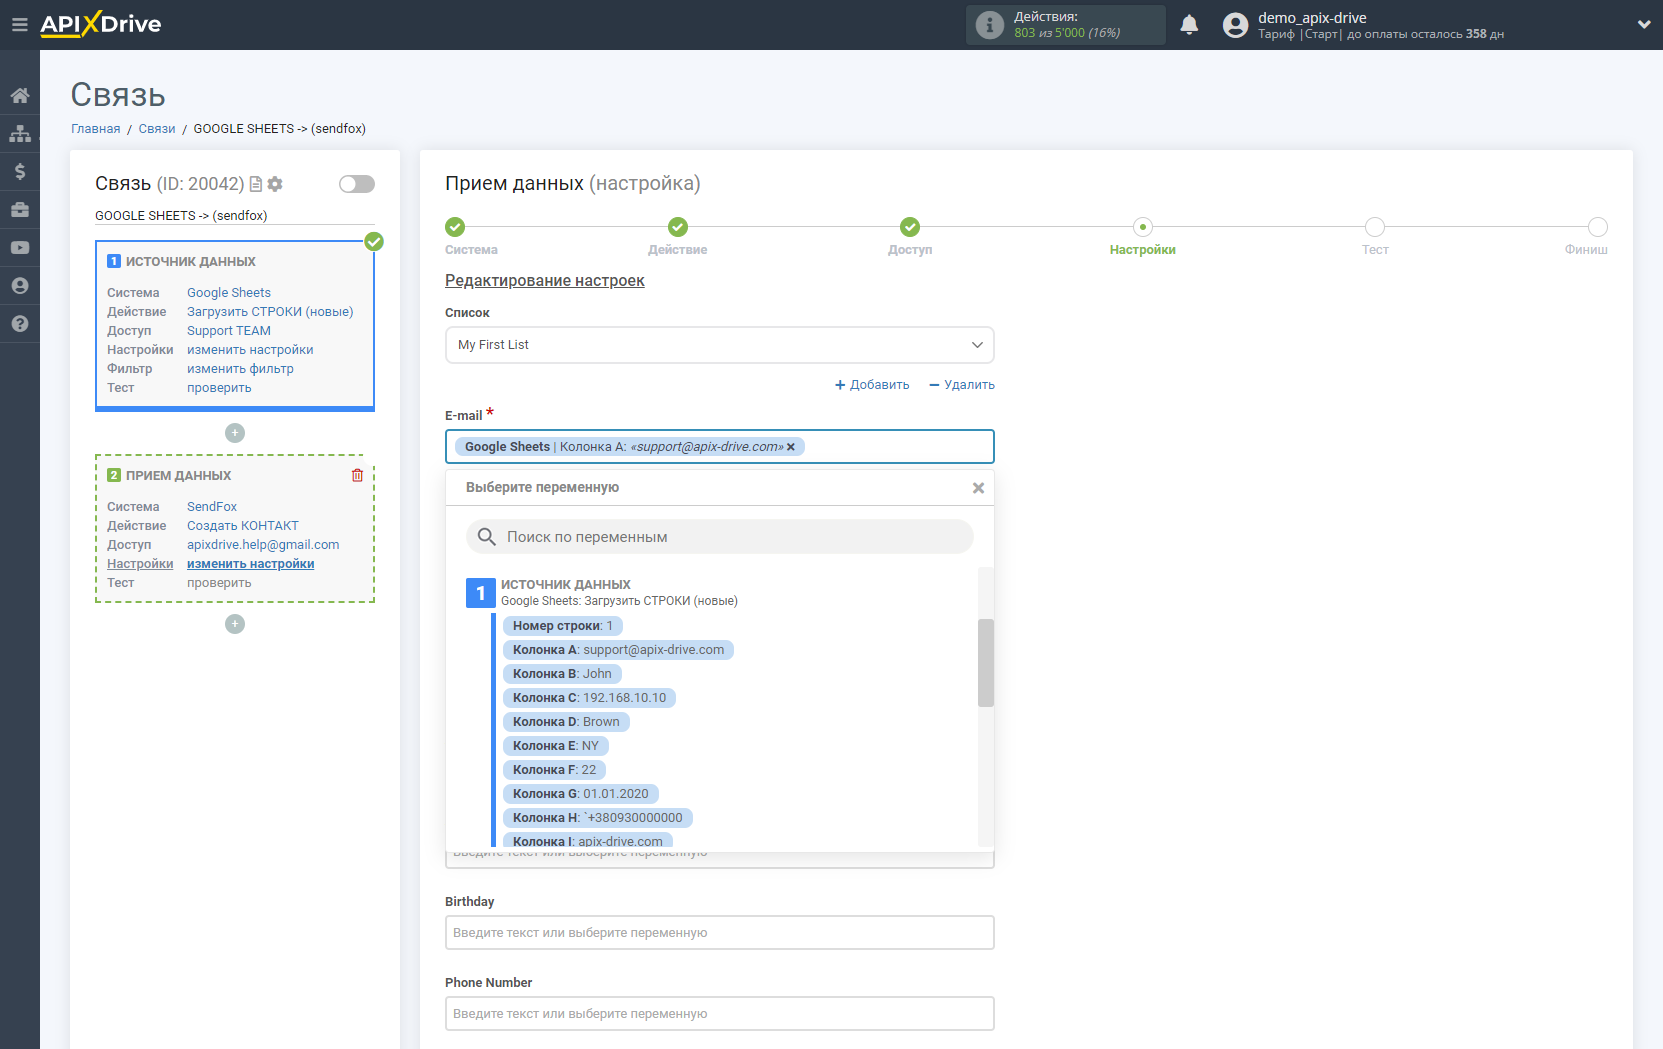Click the Phone Number input field
Image resolution: width=1663 pixels, height=1049 pixels.
click(720, 1014)
